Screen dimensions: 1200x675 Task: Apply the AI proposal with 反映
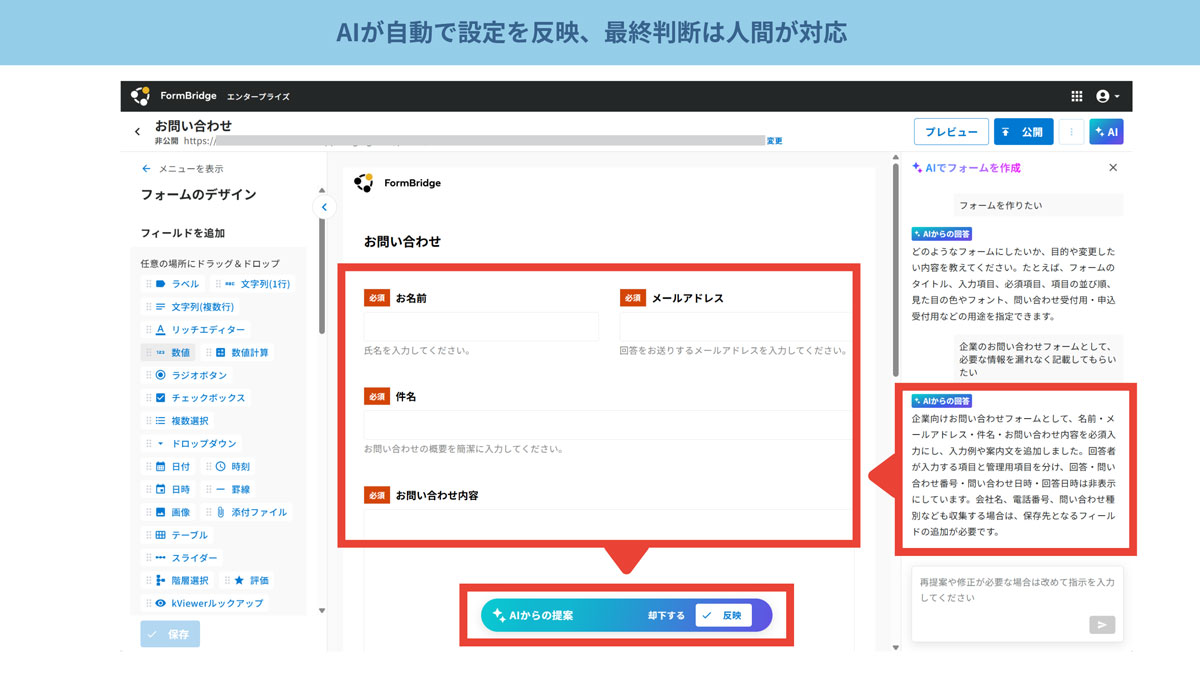click(724, 616)
